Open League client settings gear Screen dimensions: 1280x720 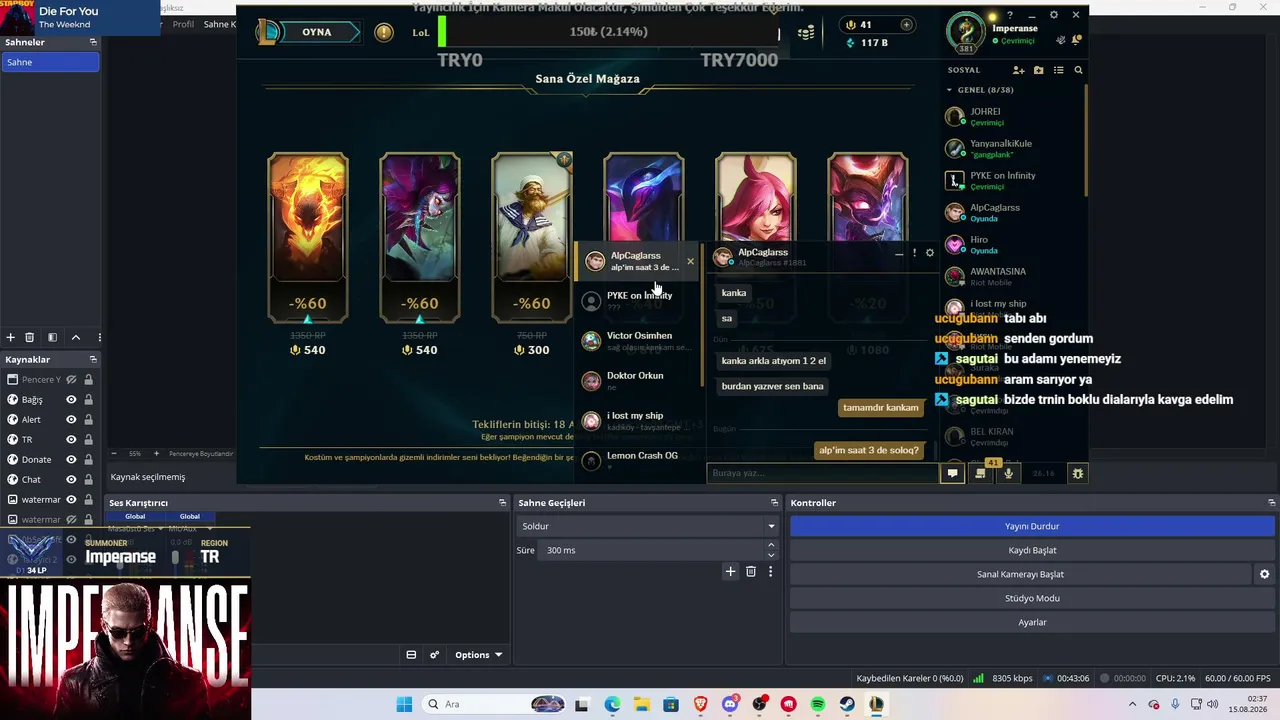coord(1054,15)
